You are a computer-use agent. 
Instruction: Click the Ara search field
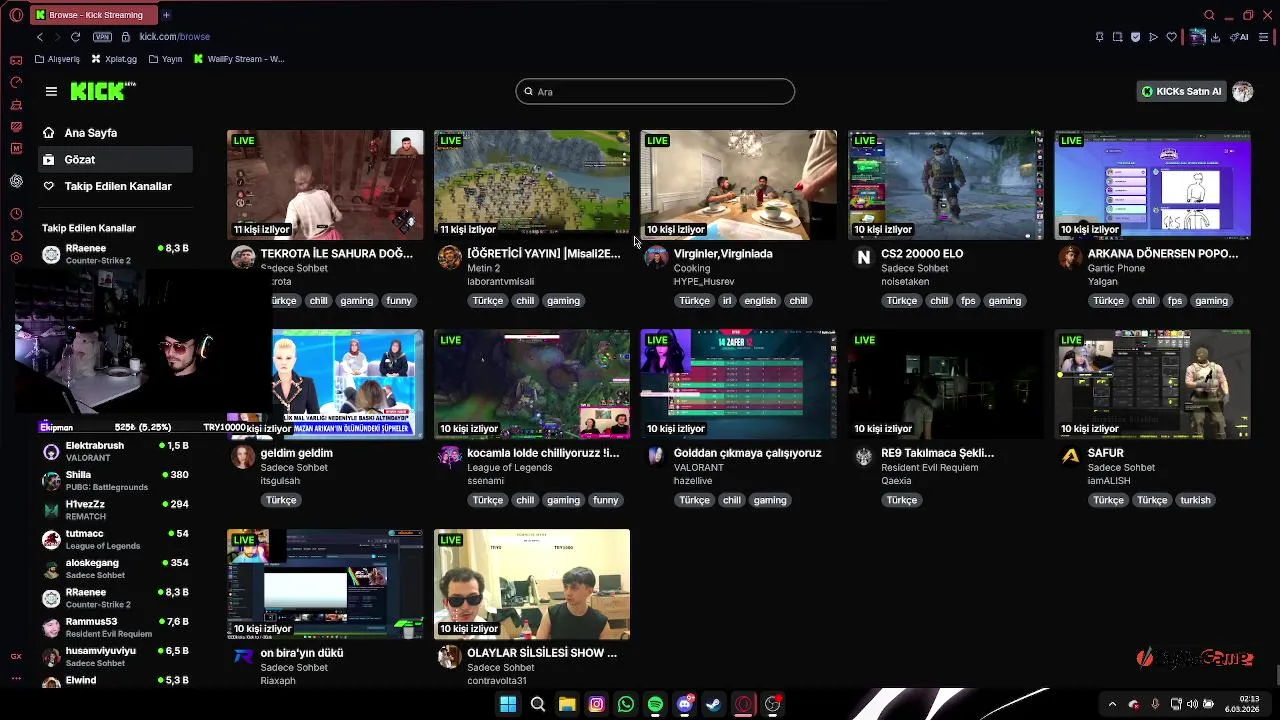click(x=655, y=91)
